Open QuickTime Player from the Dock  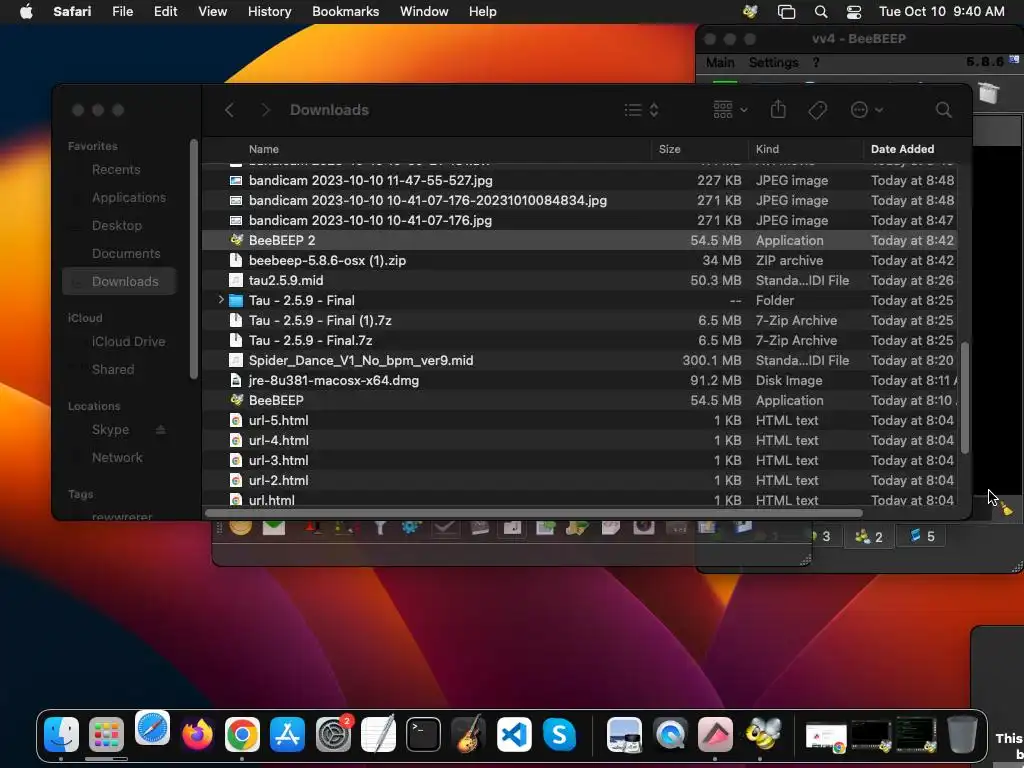(670, 735)
